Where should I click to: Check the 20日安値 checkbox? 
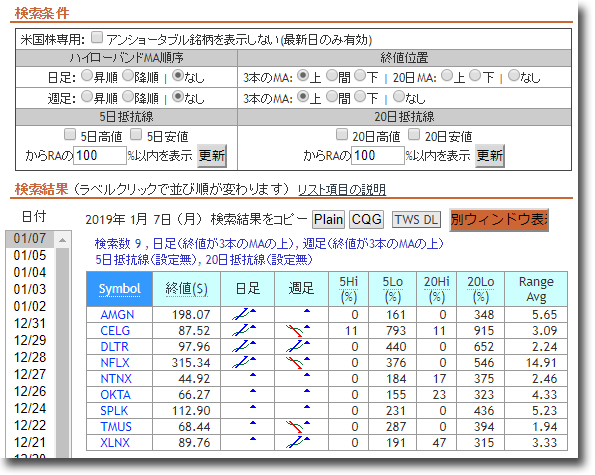pyautogui.click(x=414, y=134)
